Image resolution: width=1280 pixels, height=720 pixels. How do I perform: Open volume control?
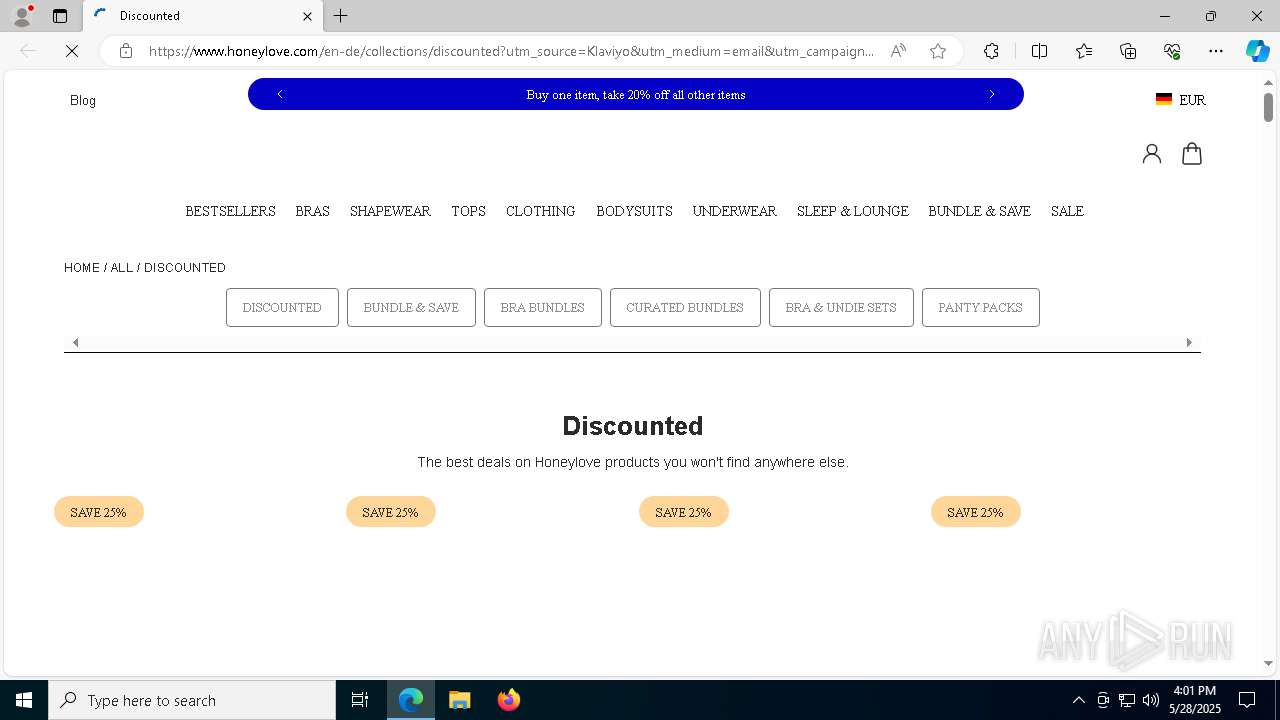[x=1151, y=700]
